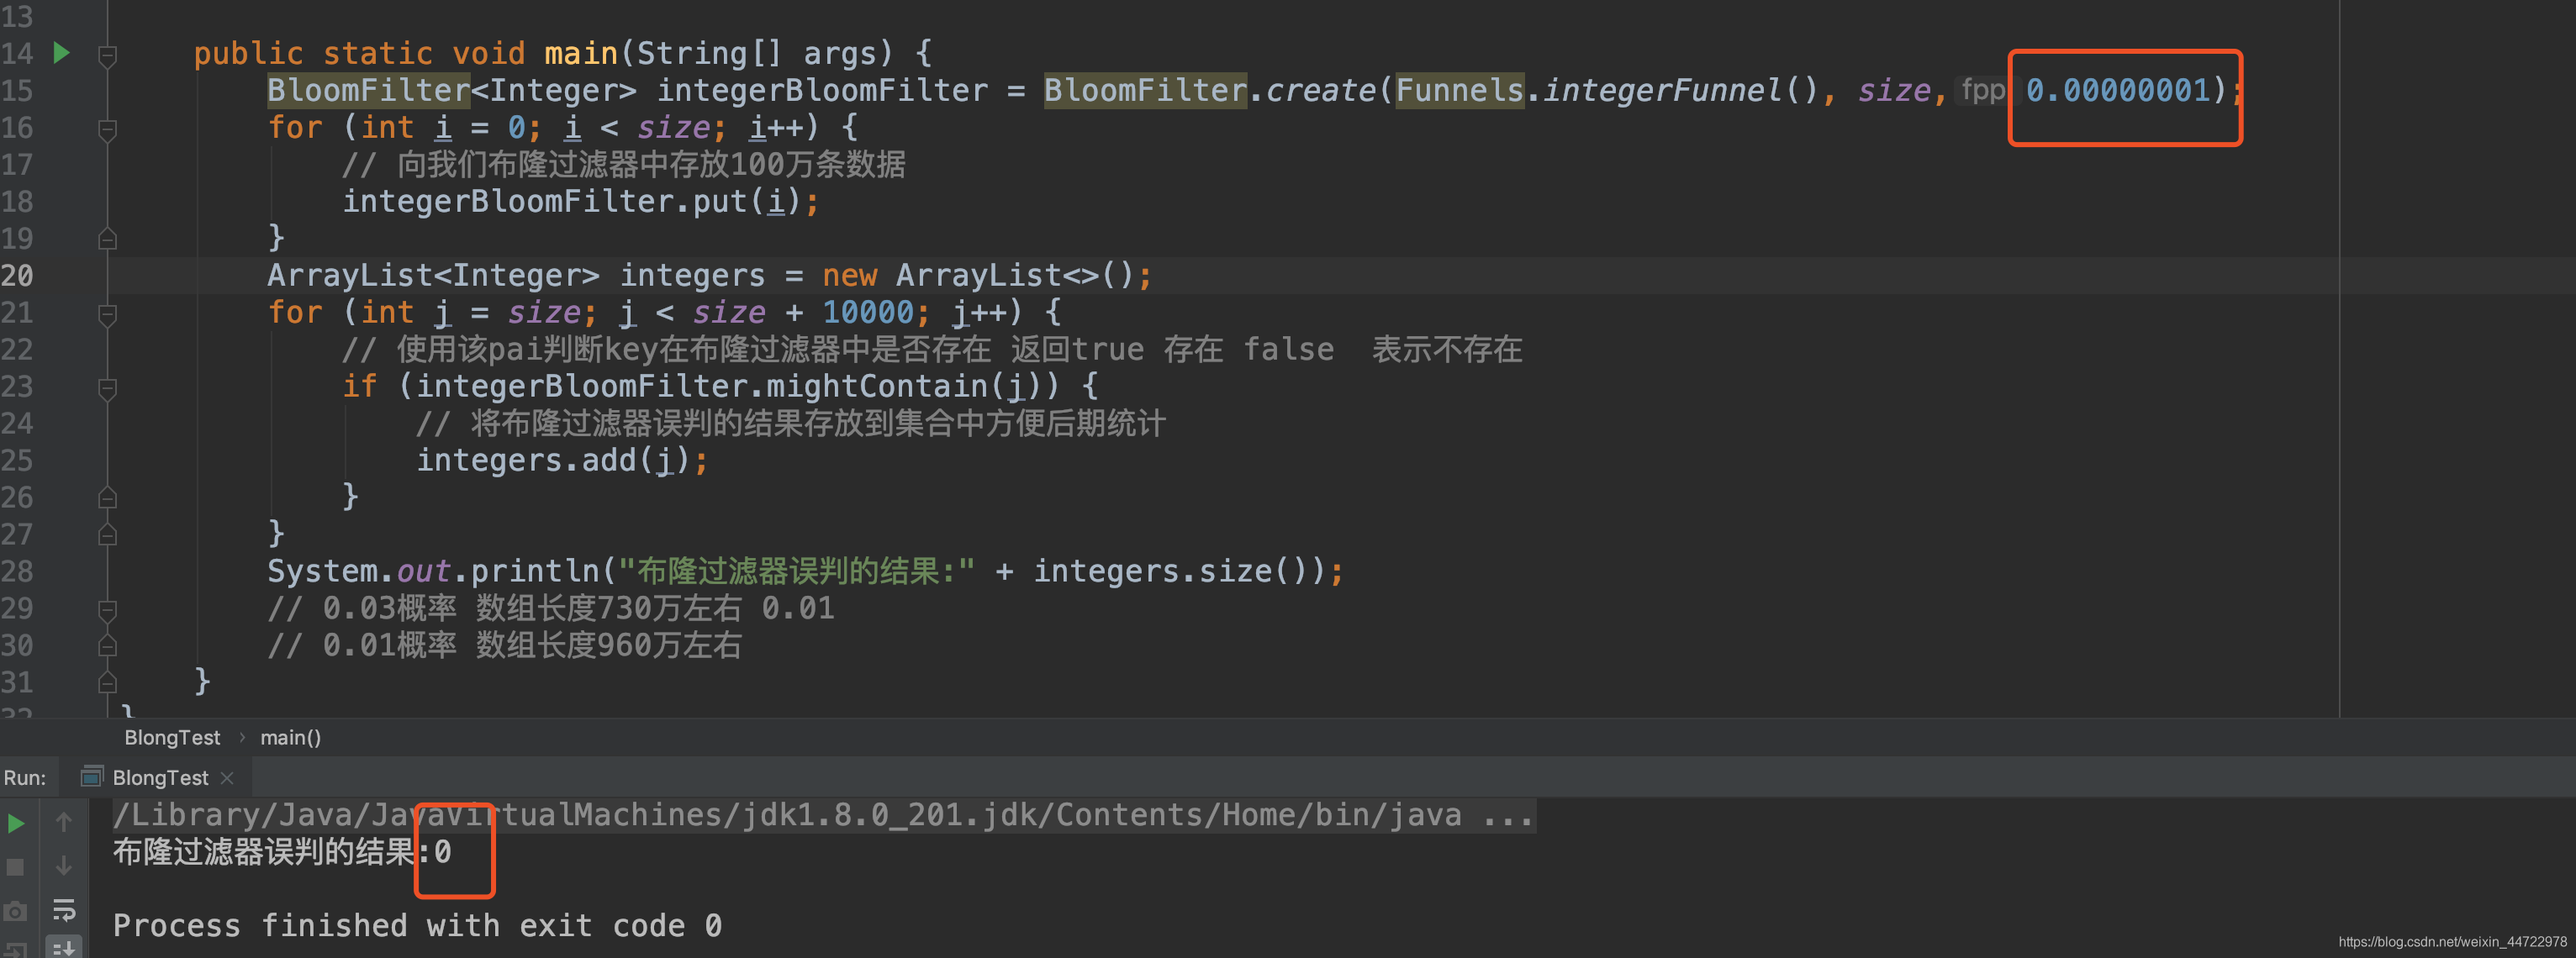Click the 0.00000001 value in create call
The width and height of the screenshot is (2576, 958).
point(2118,90)
